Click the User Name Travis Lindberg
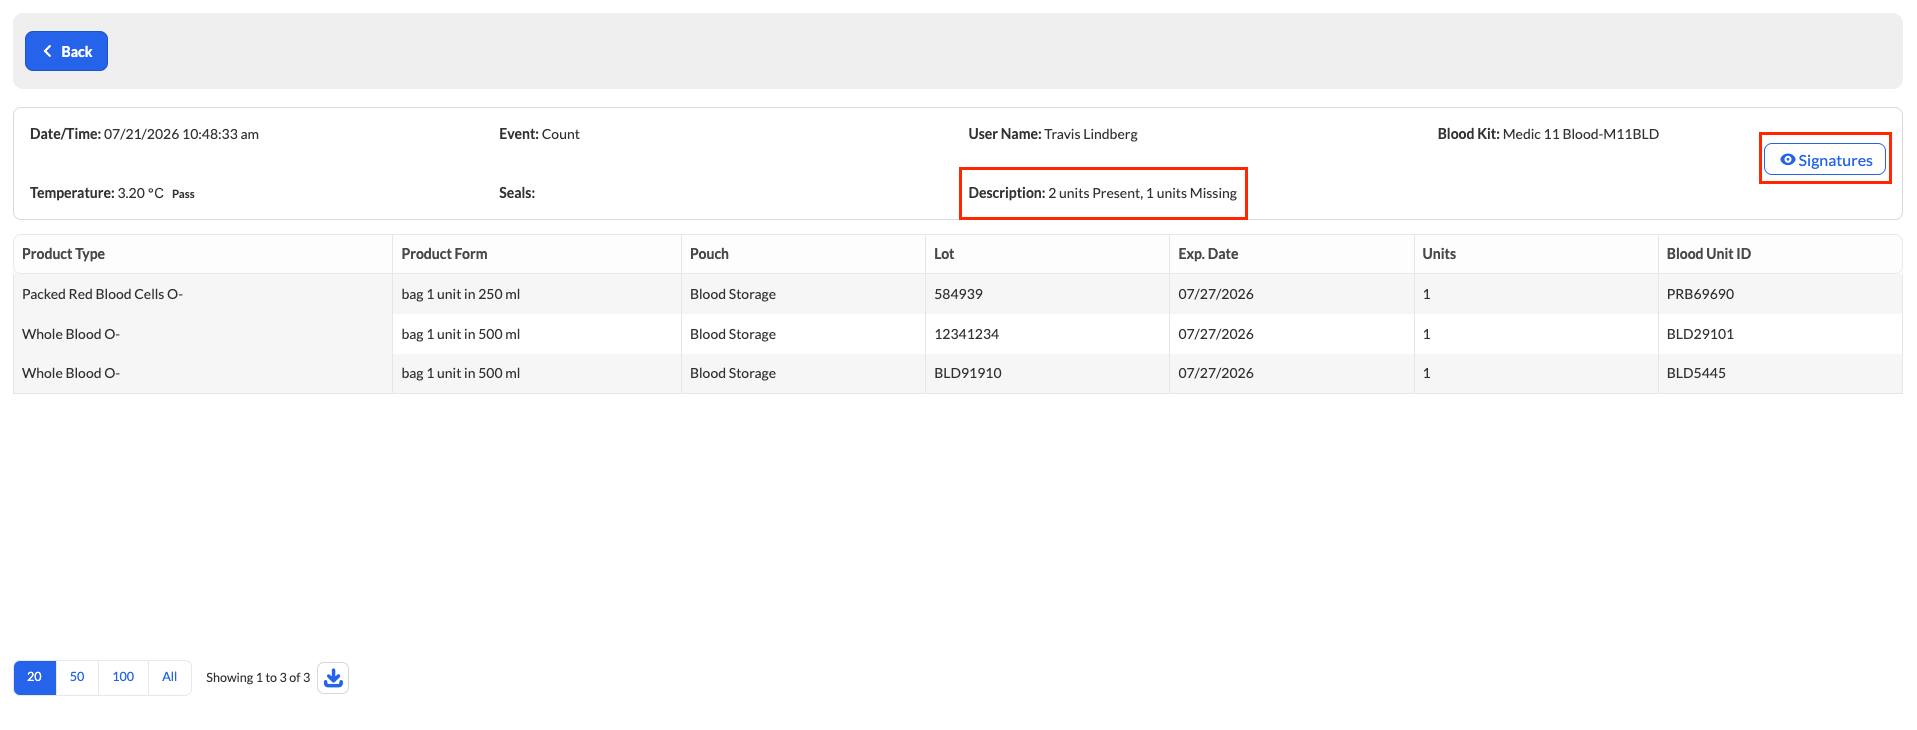1917x730 pixels. coord(1091,134)
